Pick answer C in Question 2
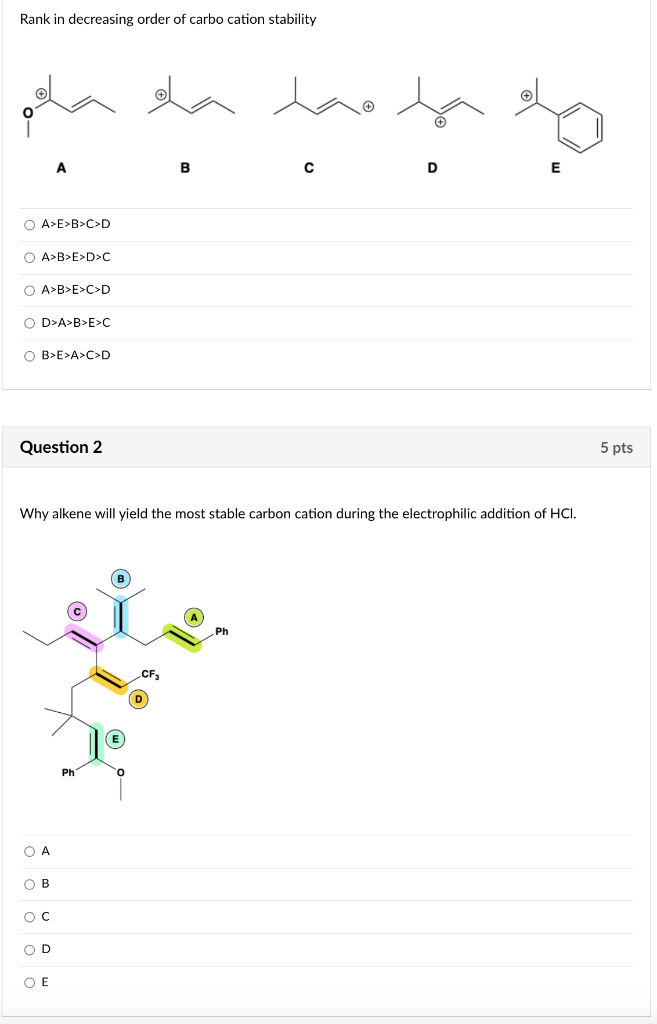The width and height of the screenshot is (657, 1024). coord(29,916)
